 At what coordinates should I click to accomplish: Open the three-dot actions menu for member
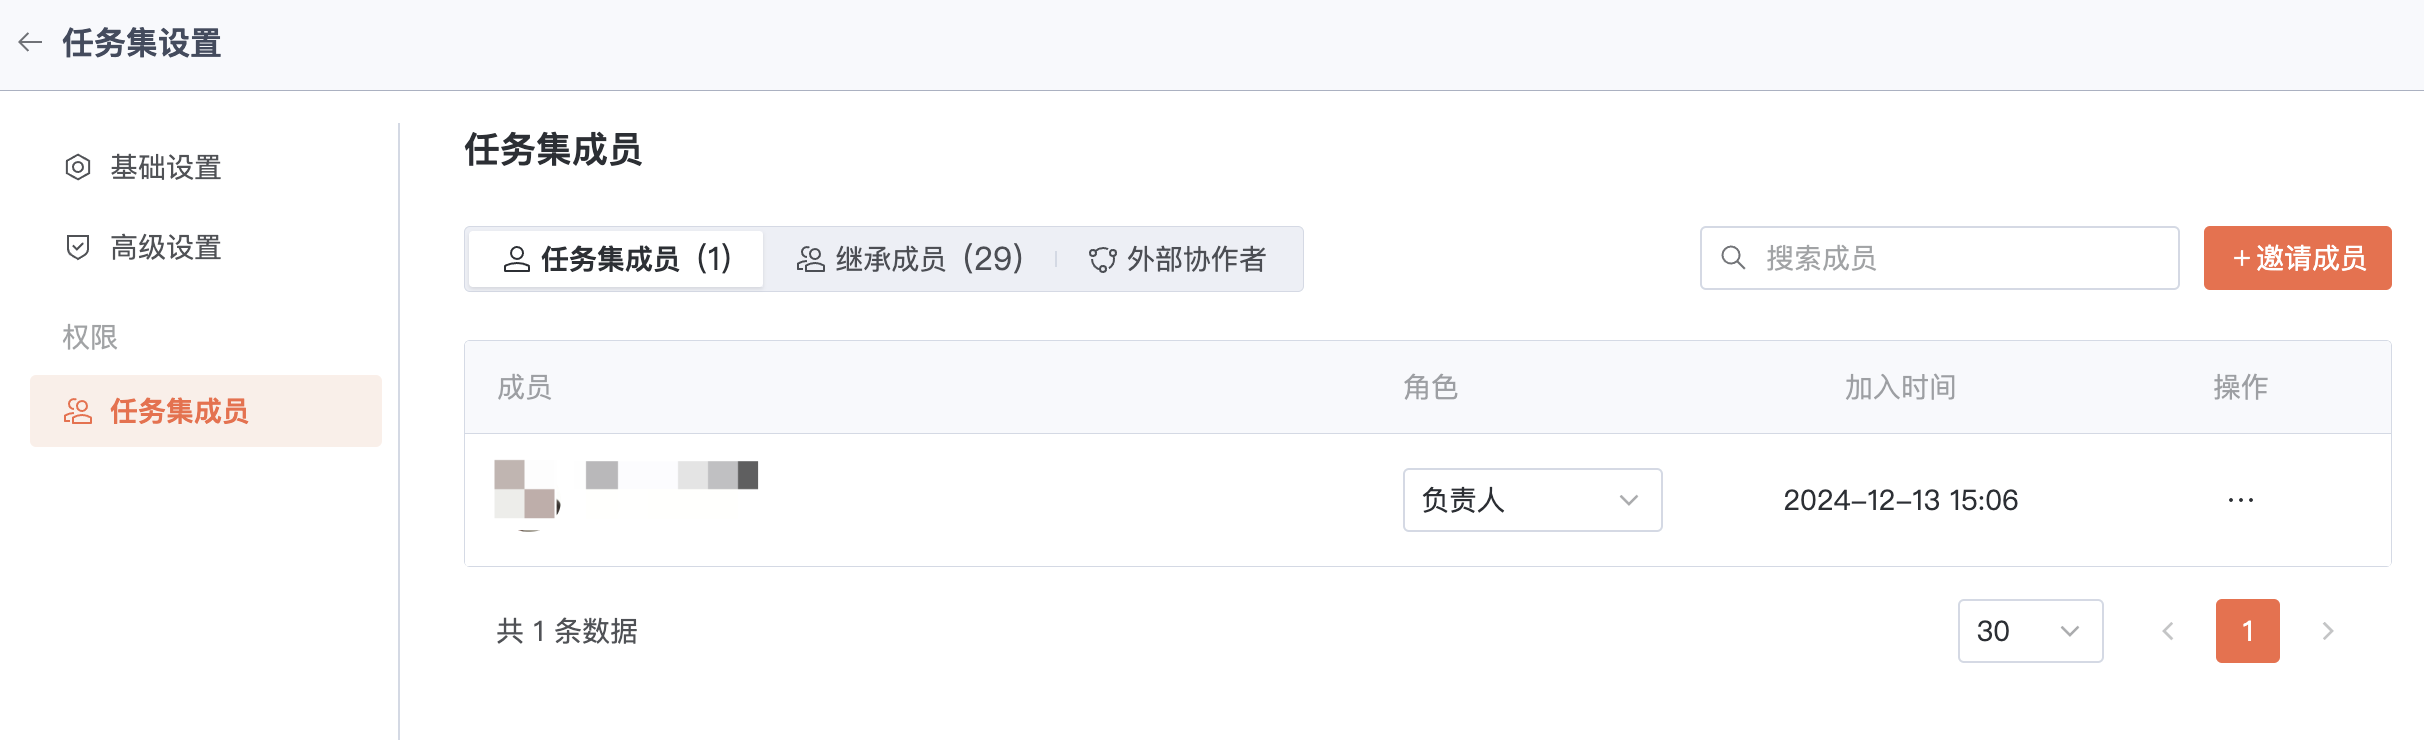tap(2240, 500)
